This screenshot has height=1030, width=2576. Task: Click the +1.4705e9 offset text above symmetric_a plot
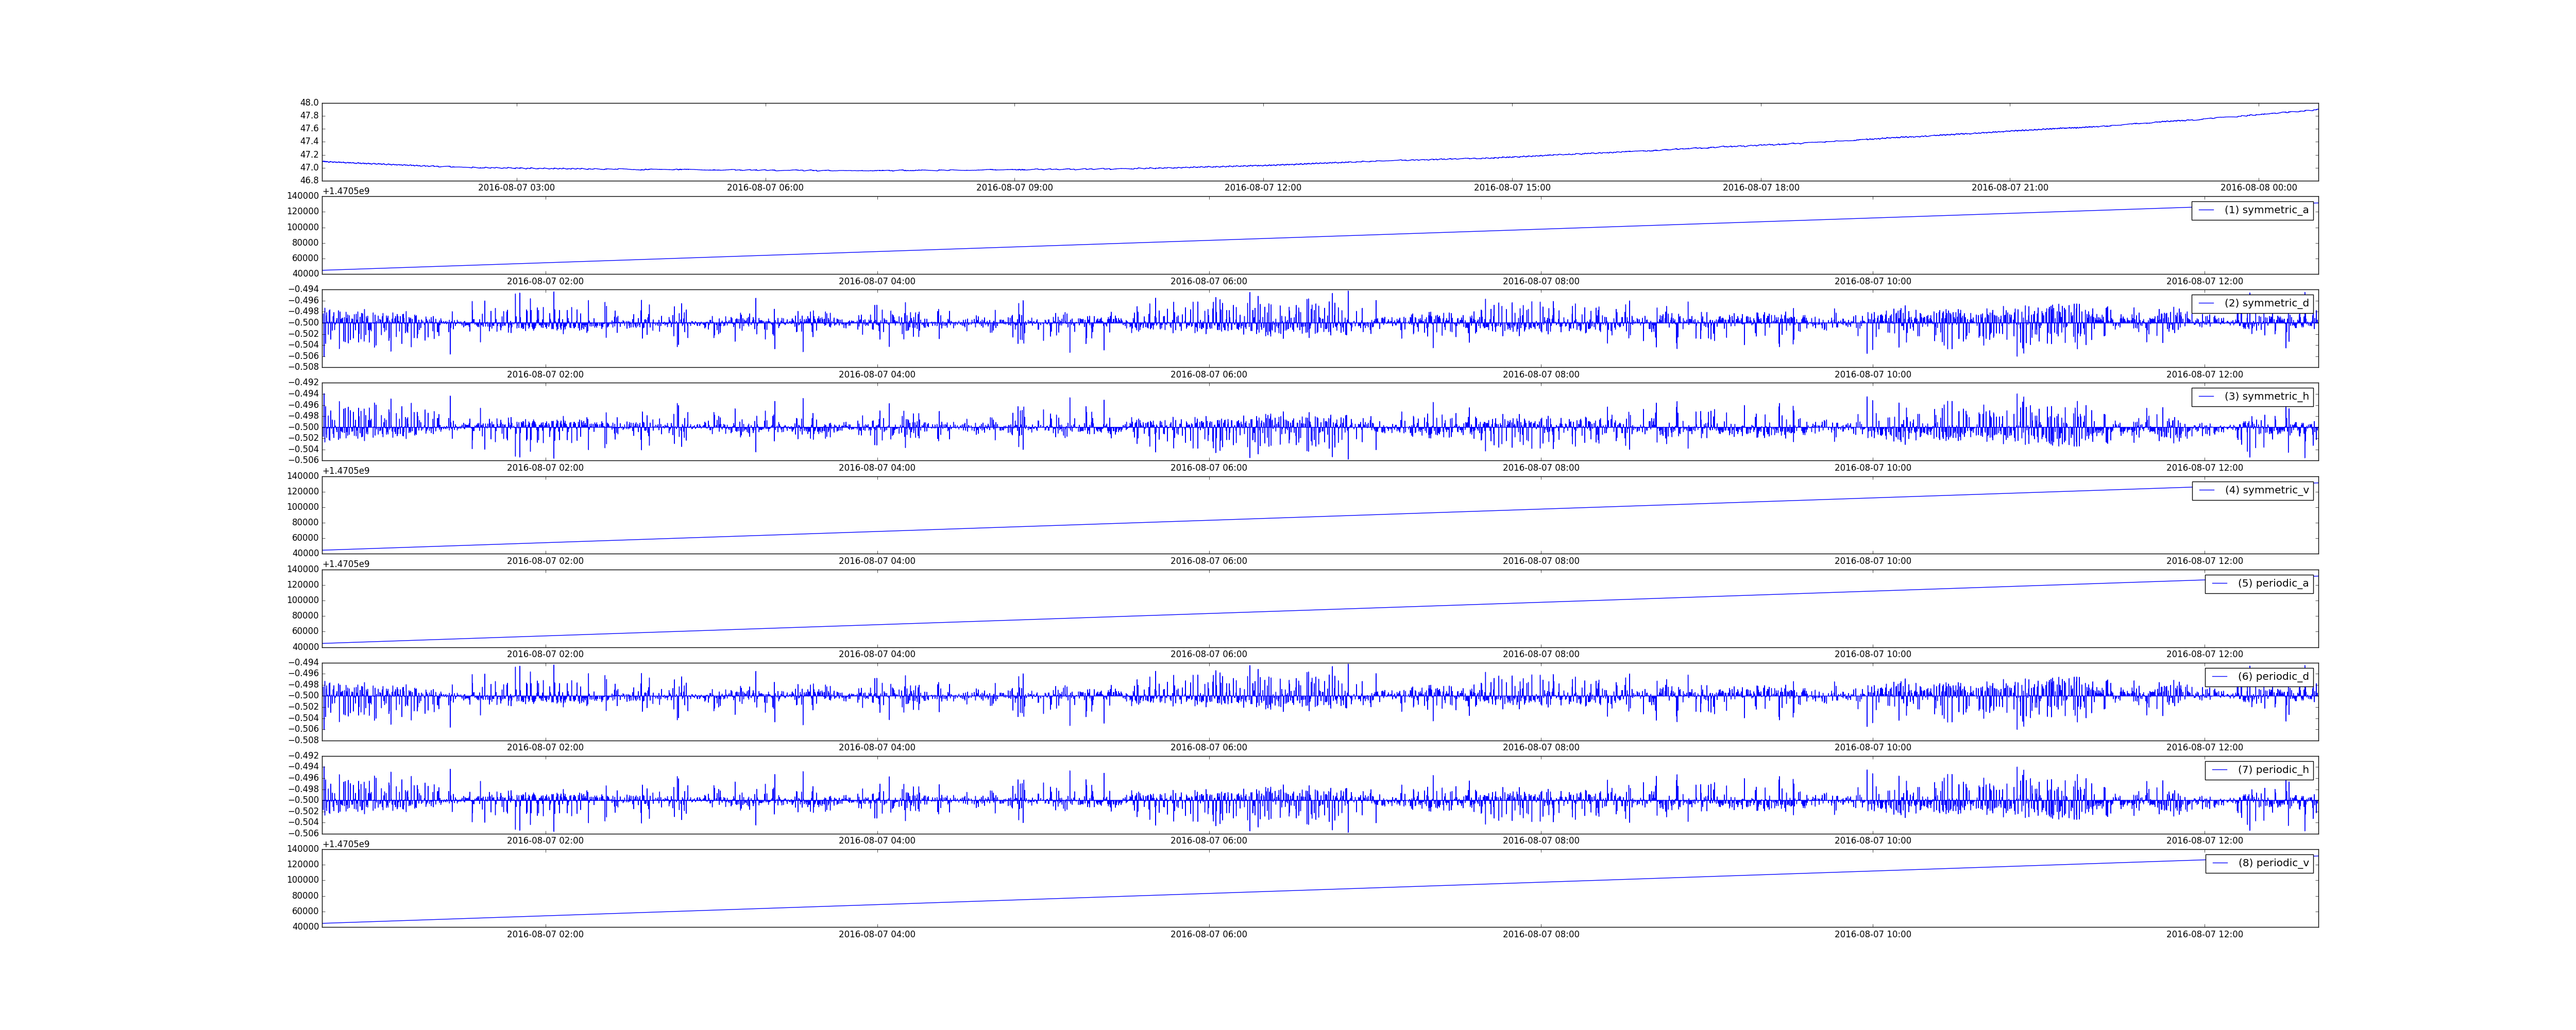pyautogui.click(x=346, y=191)
